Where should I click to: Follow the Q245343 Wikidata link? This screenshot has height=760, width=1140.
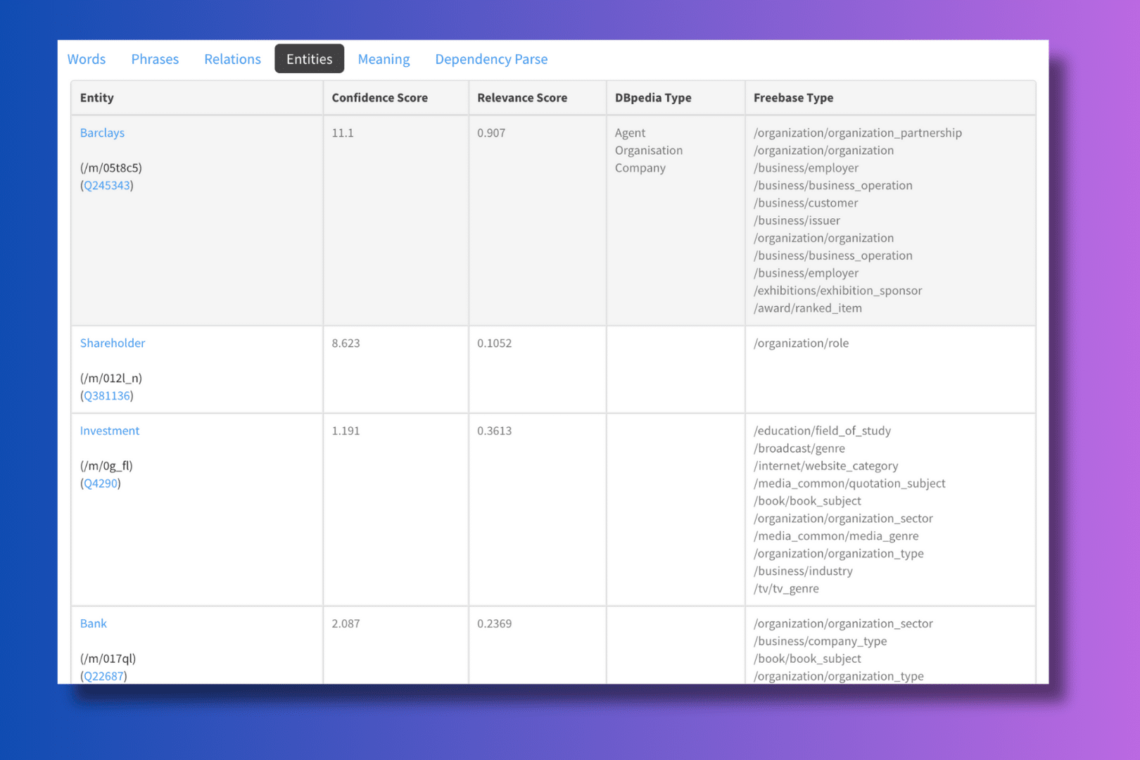pos(107,185)
